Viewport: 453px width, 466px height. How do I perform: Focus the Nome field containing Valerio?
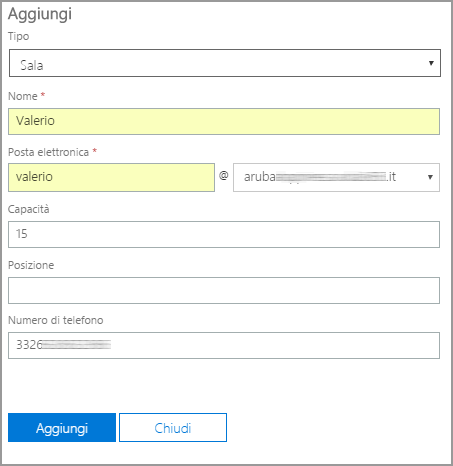coord(224,121)
